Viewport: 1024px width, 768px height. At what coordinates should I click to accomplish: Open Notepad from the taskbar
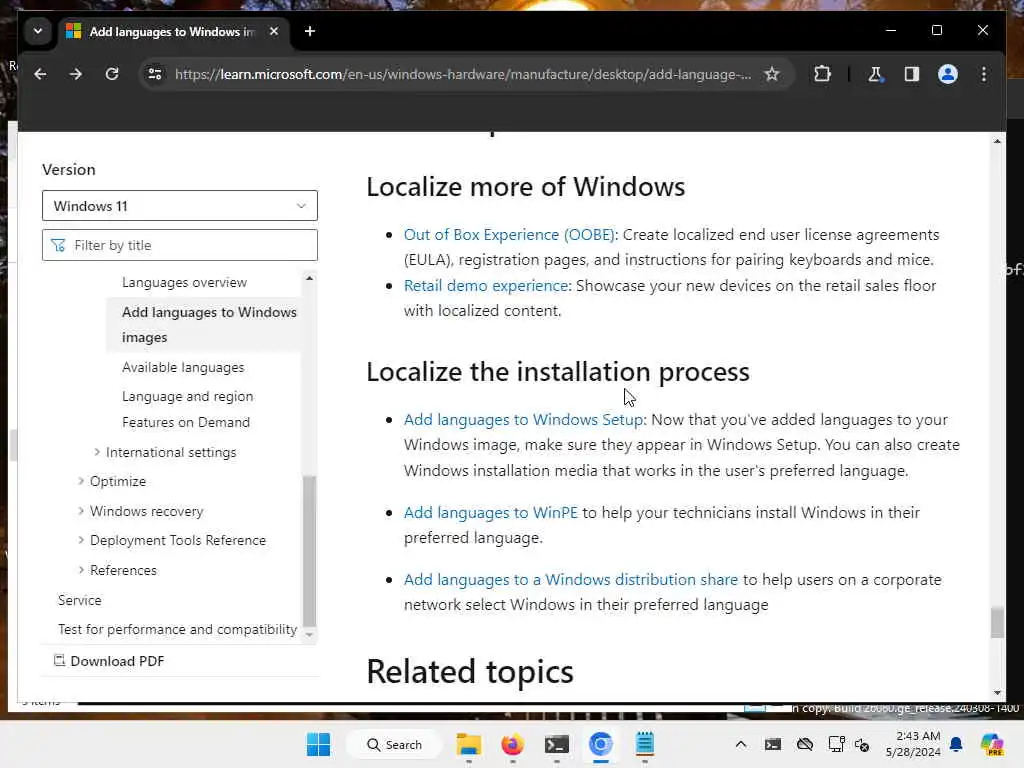click(x=645, y=744)
